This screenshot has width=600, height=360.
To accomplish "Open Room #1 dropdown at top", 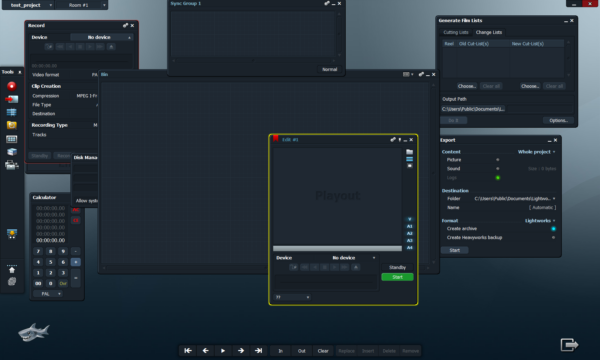I will point(82,5).
